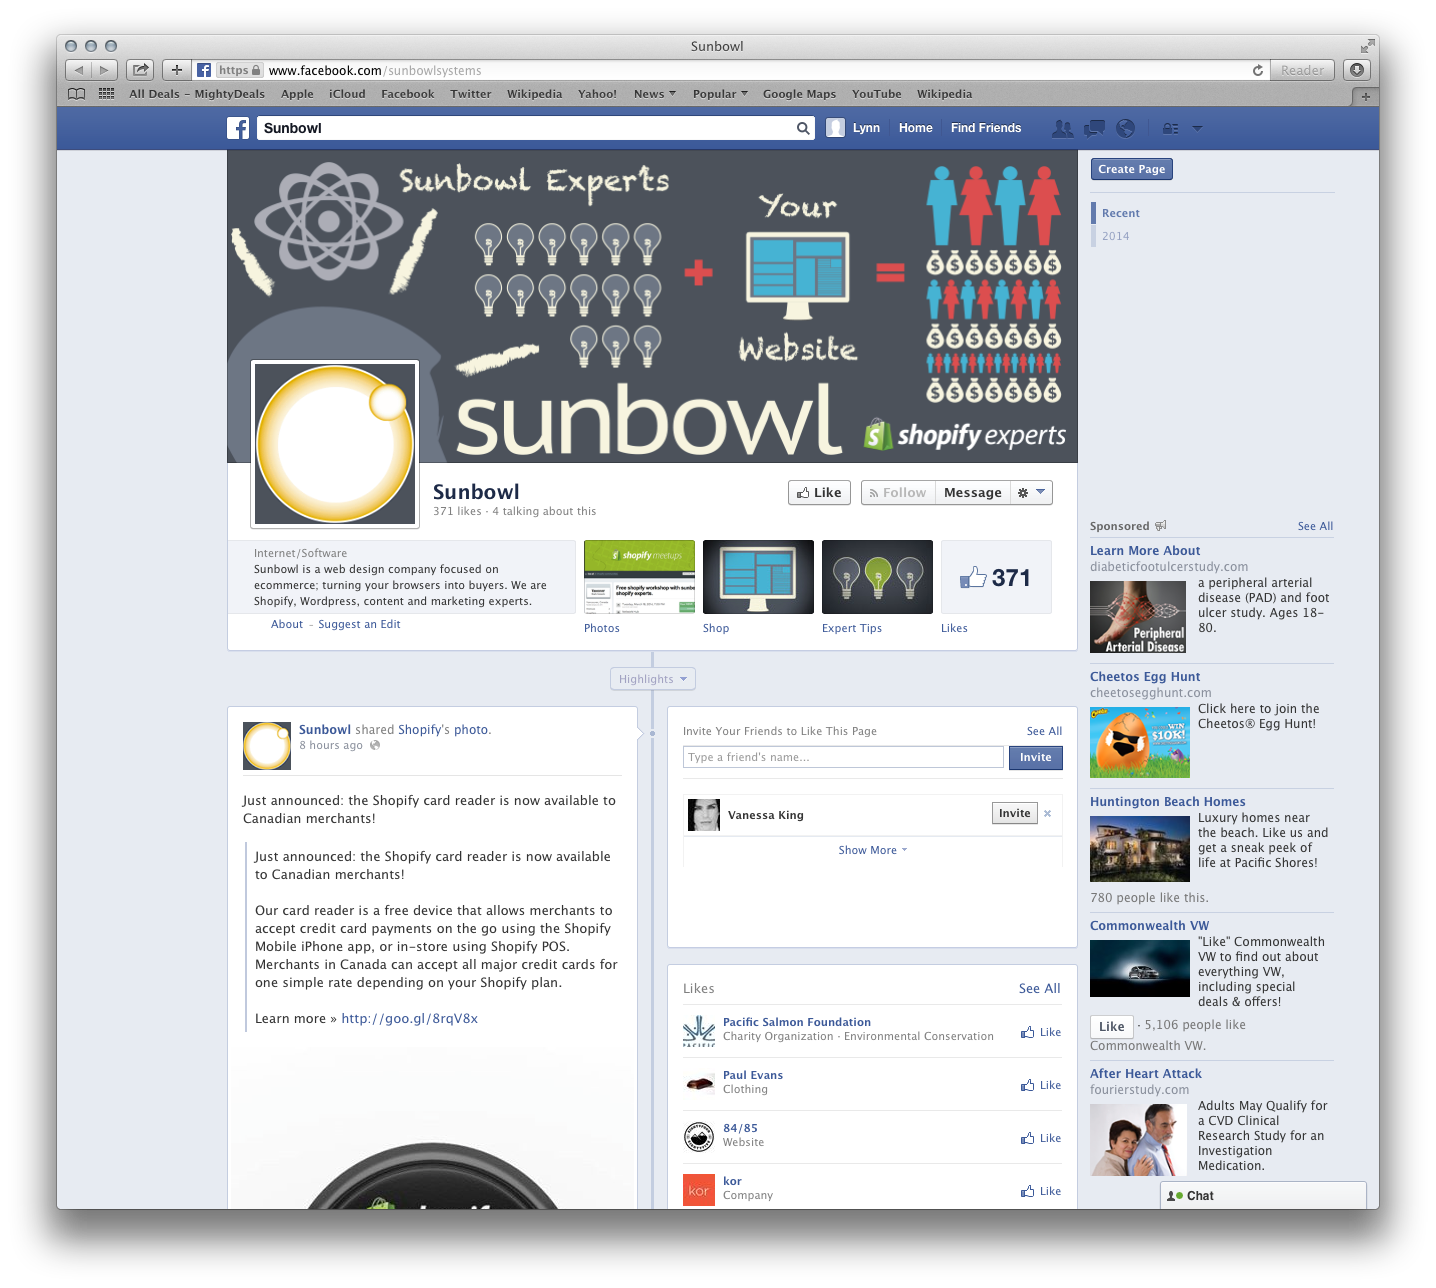Image resolution: width=1436 pixels, height=1288 pixels.
Task: Open notifications globe icon
Action: (x=1126, y=128)
